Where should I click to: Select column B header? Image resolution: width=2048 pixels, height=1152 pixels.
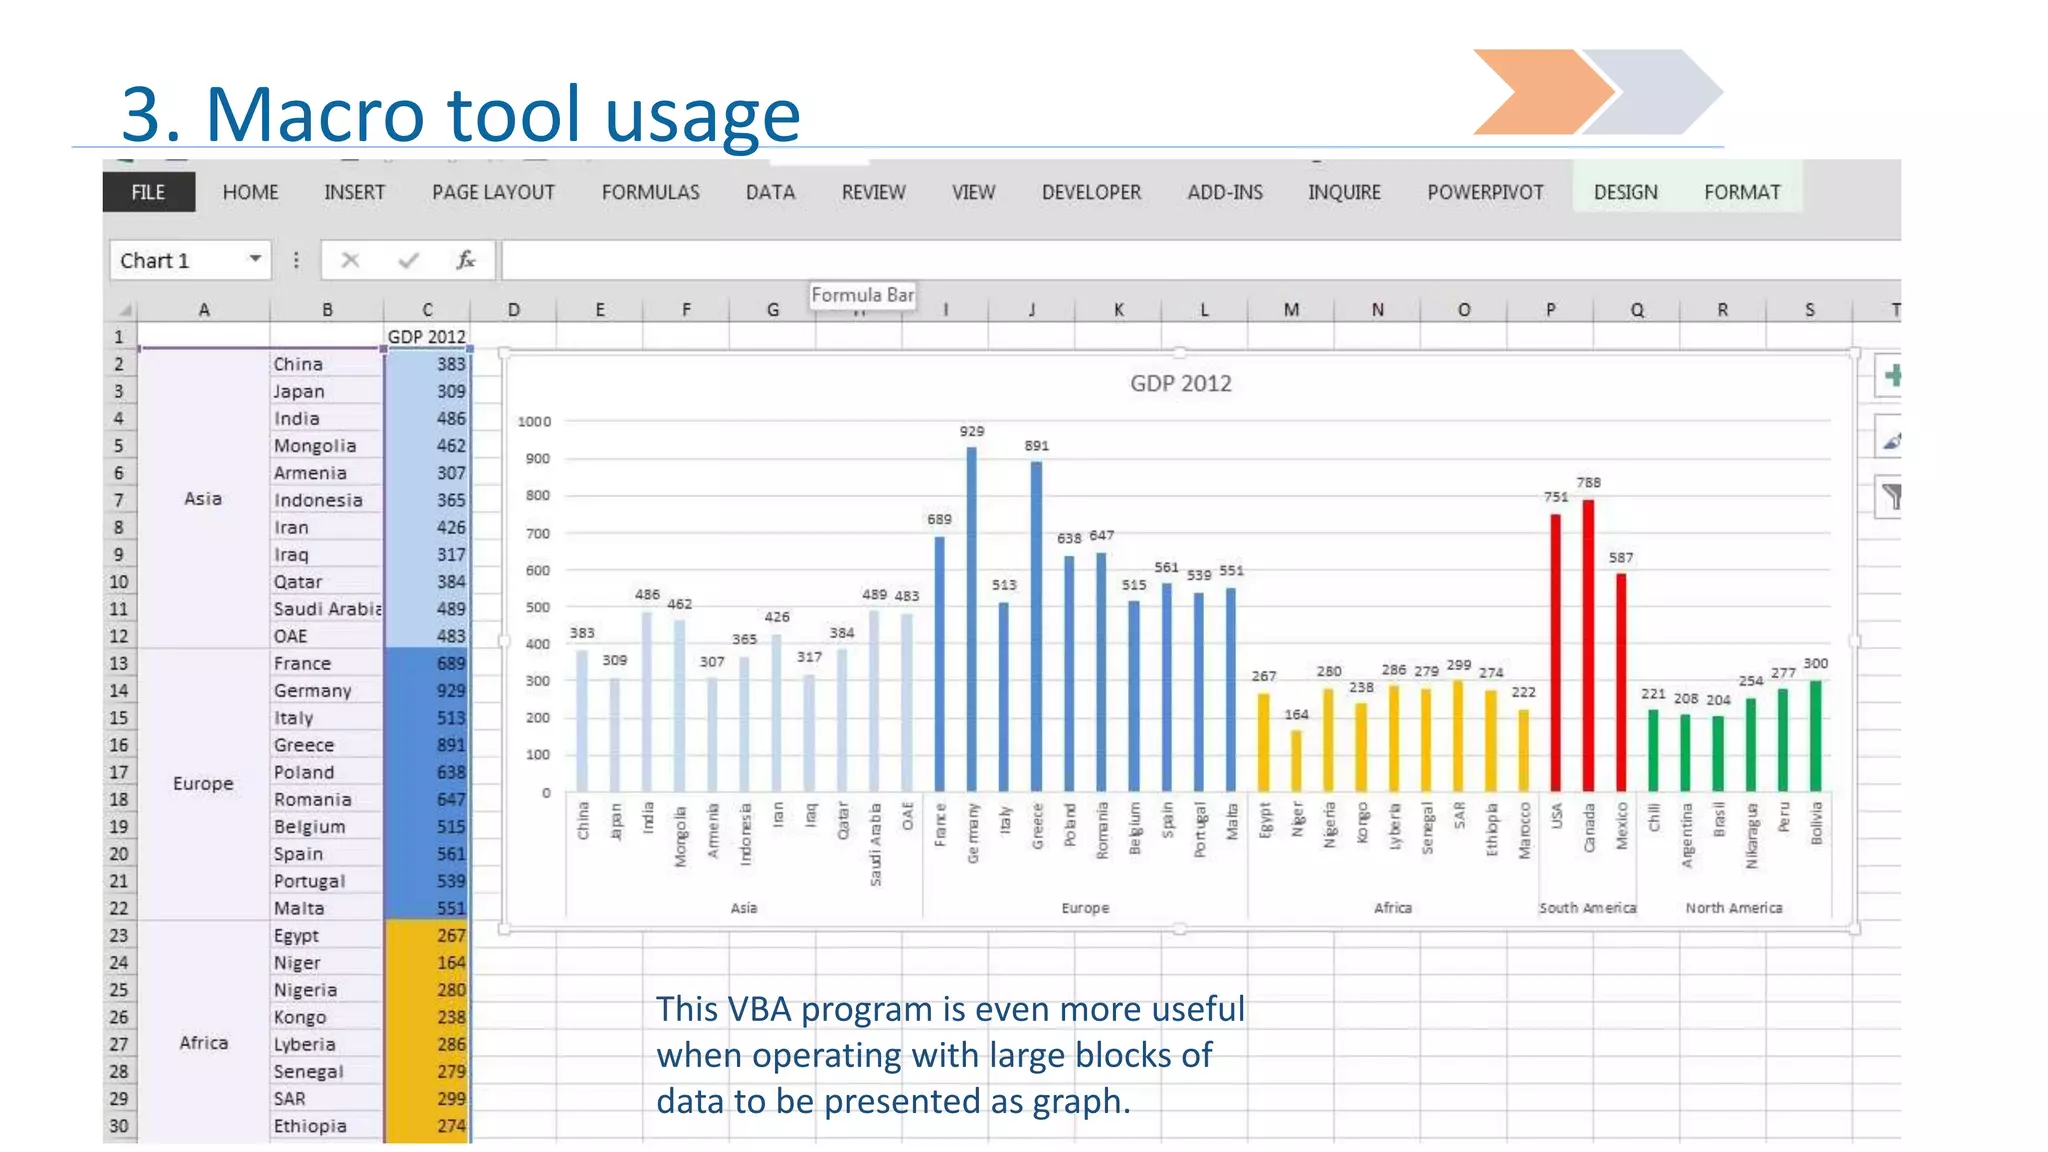point(327,310)
